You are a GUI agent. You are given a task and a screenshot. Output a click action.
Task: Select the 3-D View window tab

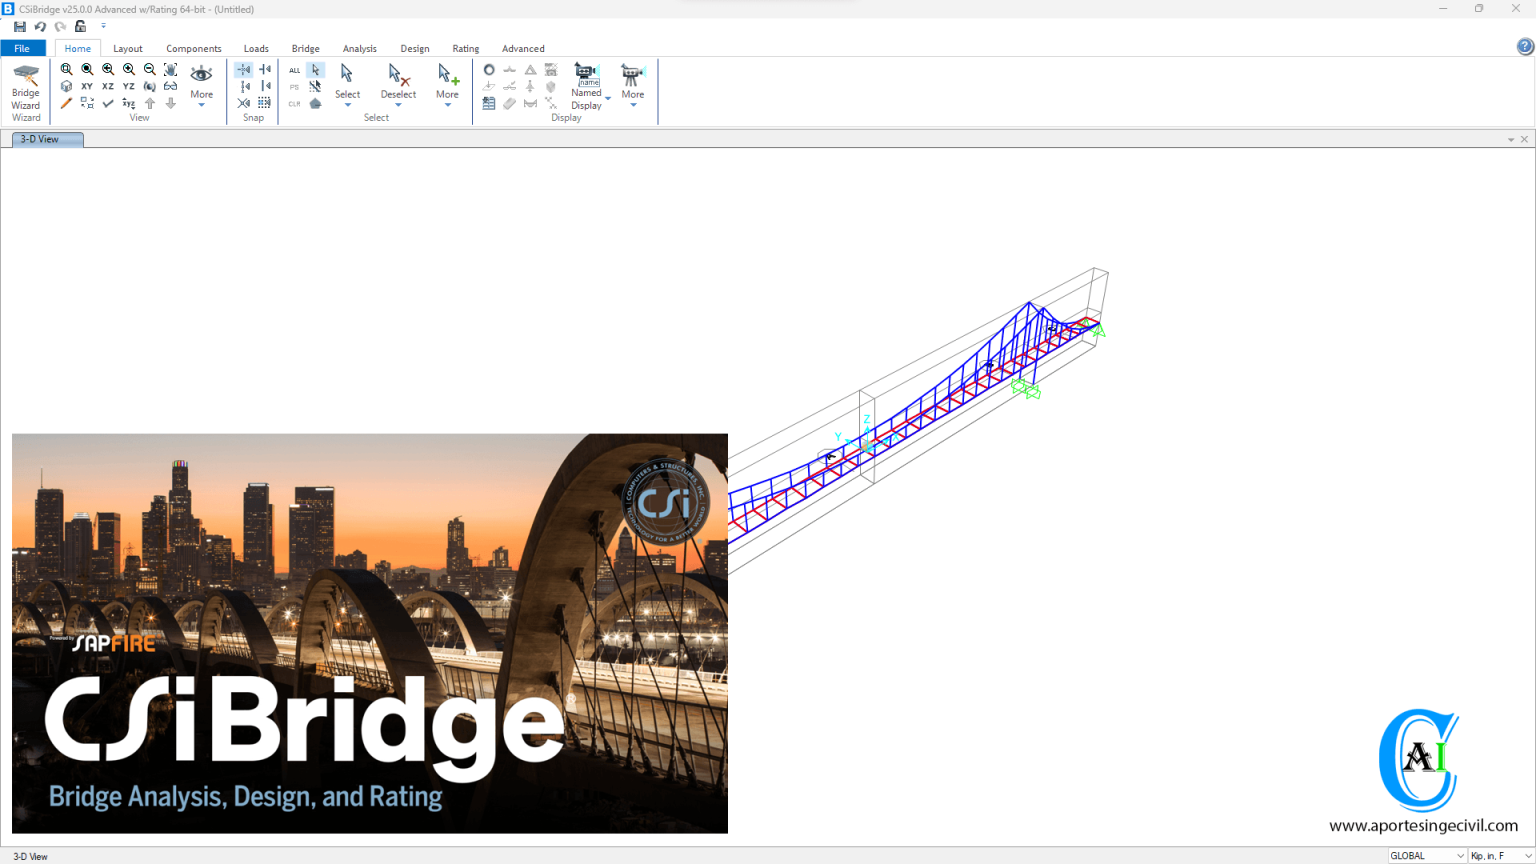(47, 139)
